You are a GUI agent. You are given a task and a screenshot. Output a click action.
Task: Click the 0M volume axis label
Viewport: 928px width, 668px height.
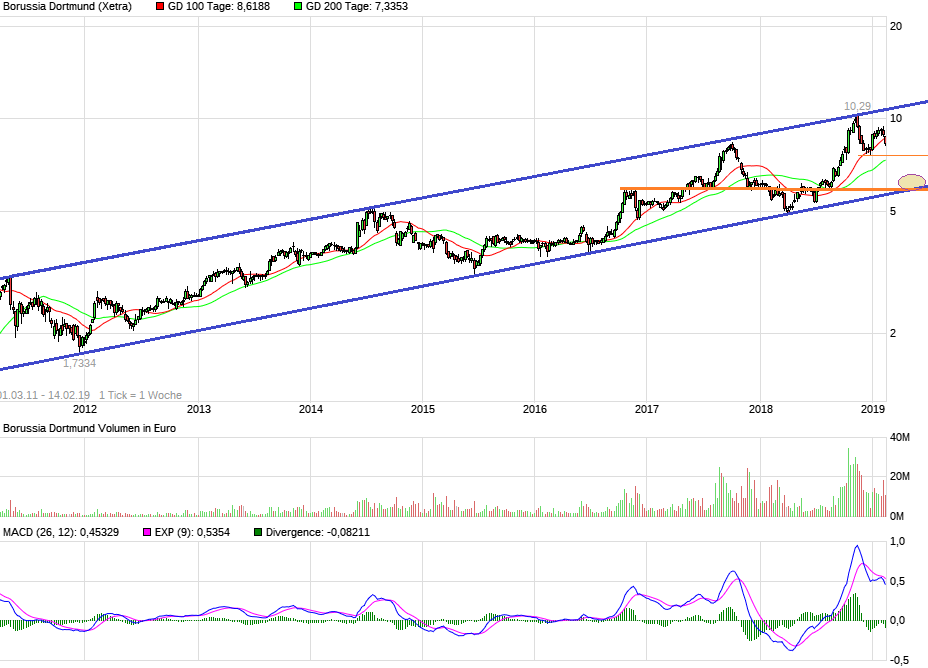click(x=897, y=516)
